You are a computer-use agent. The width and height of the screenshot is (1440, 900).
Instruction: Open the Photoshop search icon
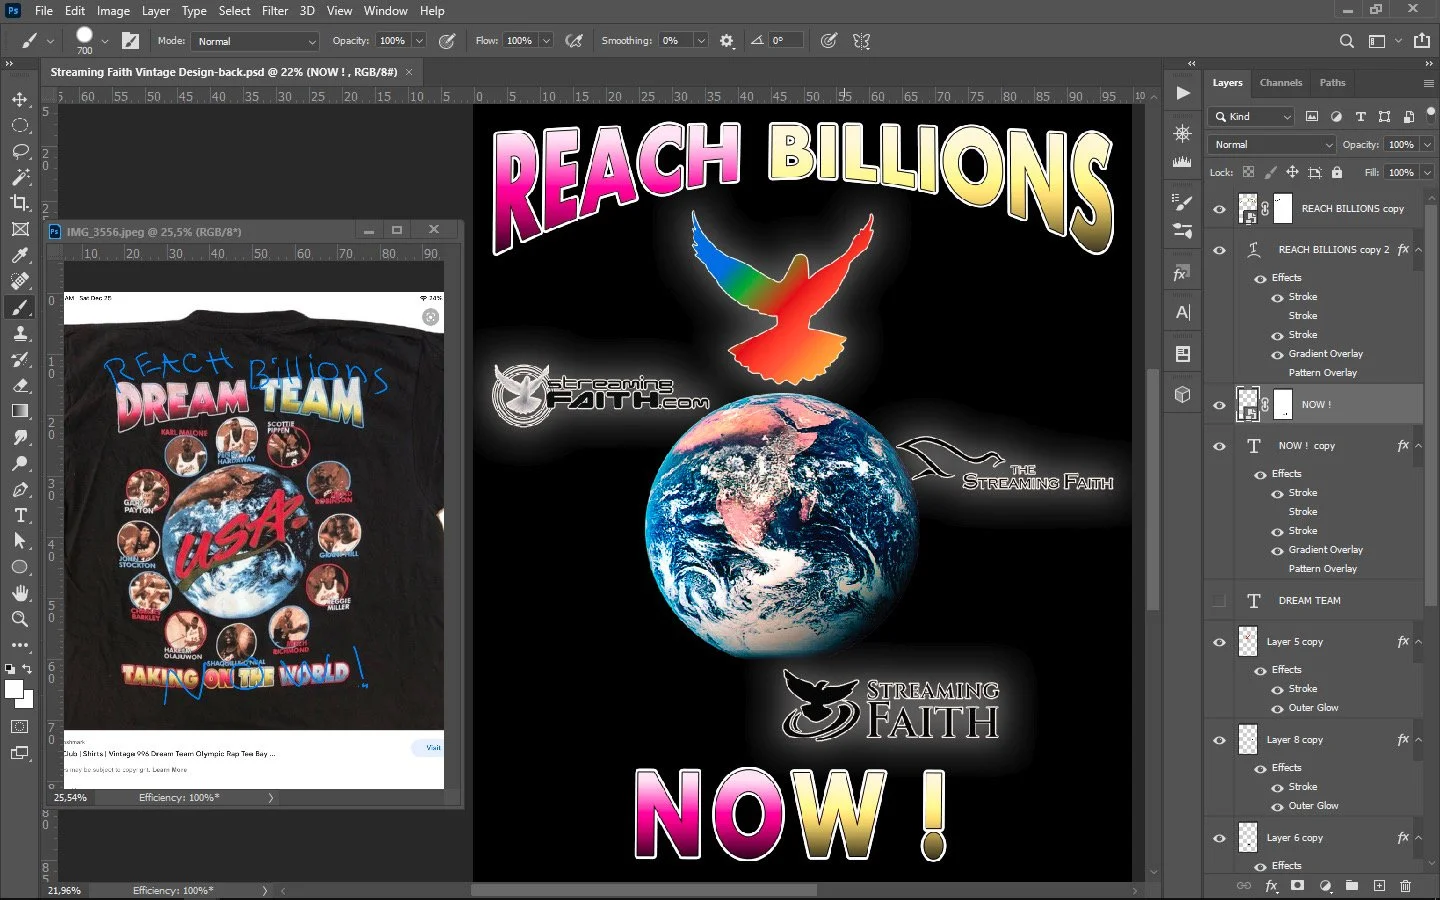pyautogui.click(x=1347, y=41)
